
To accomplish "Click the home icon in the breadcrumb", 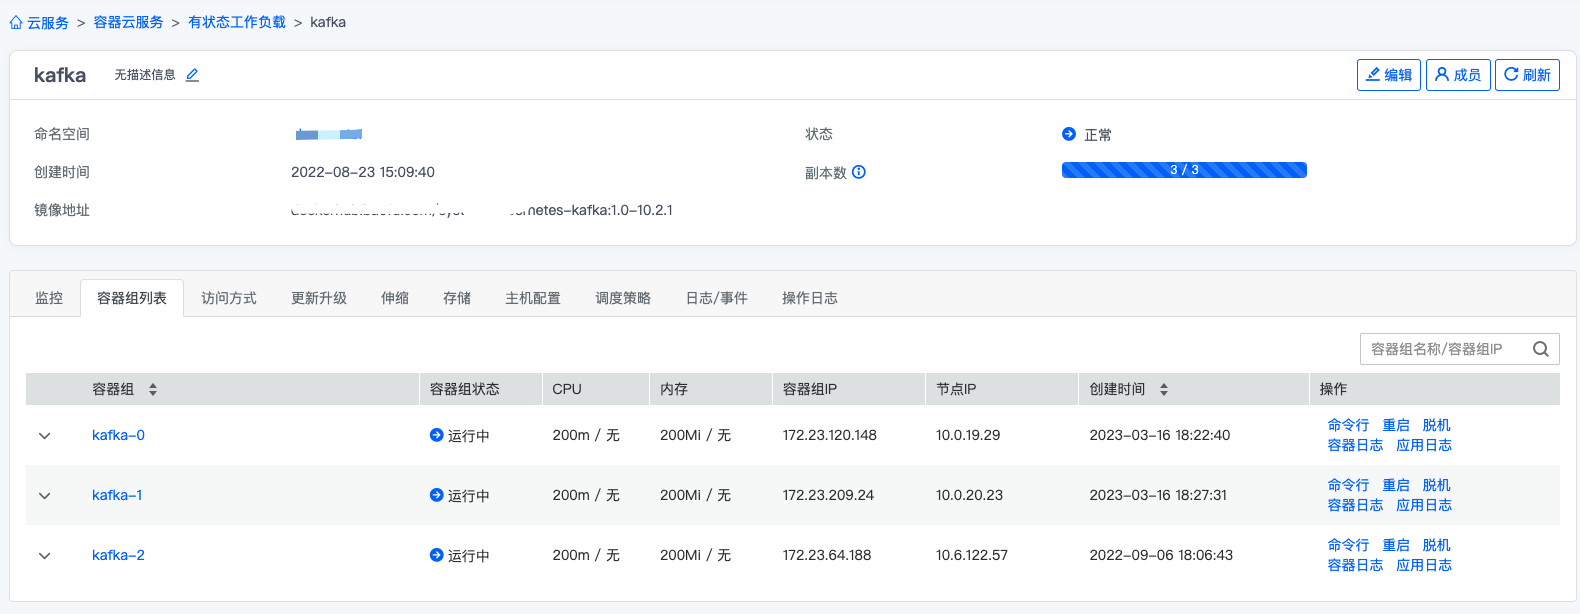I will coord(16,22).
